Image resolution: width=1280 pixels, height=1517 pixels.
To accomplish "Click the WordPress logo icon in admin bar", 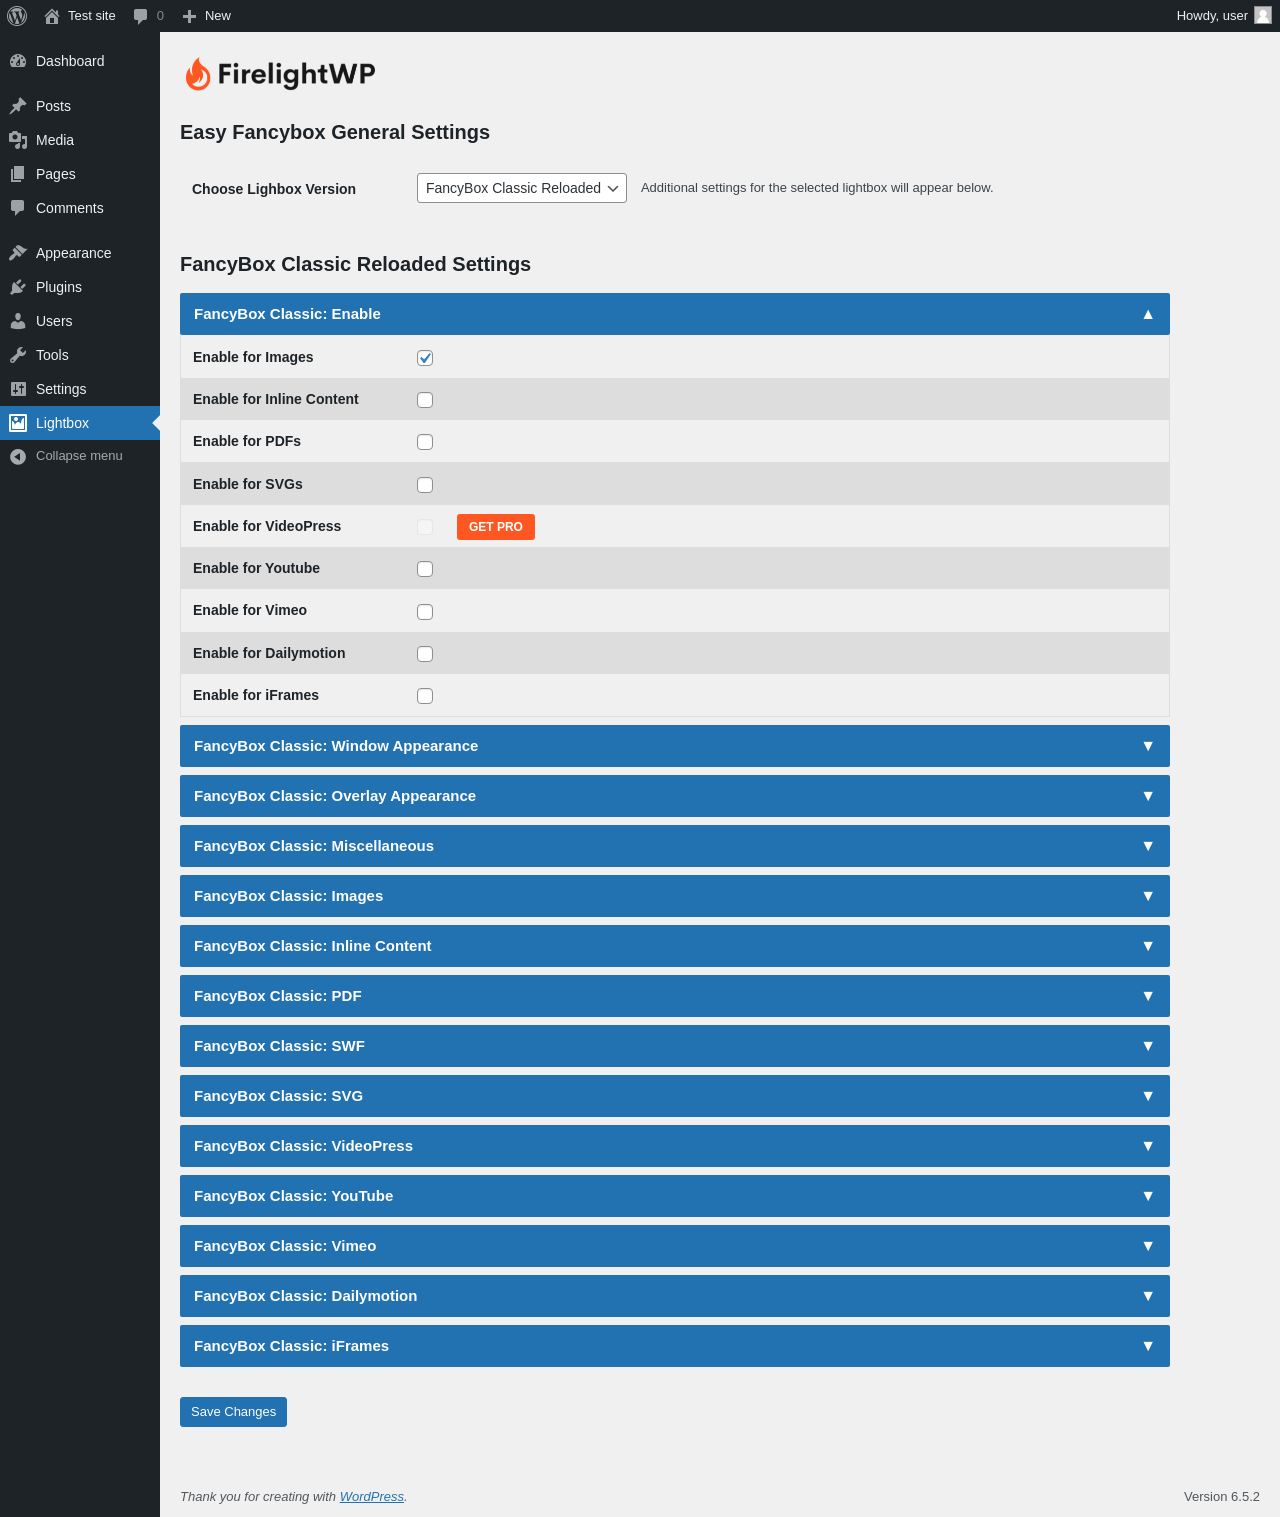I will tap(17, 16).
